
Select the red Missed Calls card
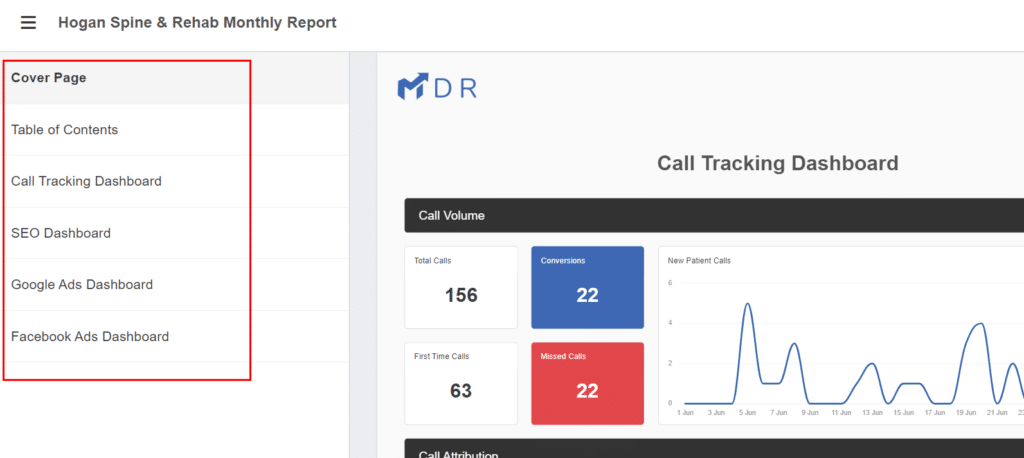(x=587, y=383)
